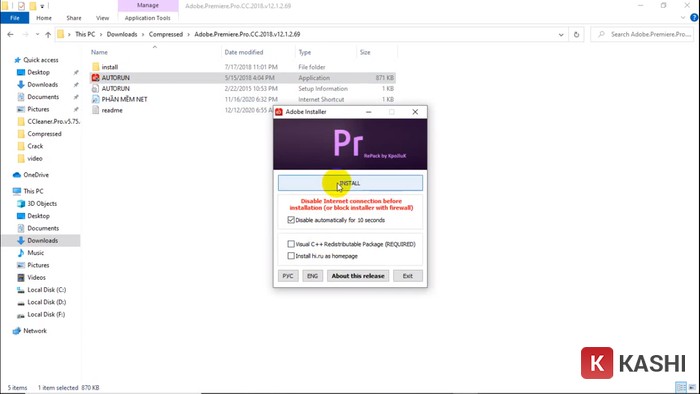Viewport: 700px width, 394px height.
Task: Open Documents under This PC
Action: click(43, 228)
